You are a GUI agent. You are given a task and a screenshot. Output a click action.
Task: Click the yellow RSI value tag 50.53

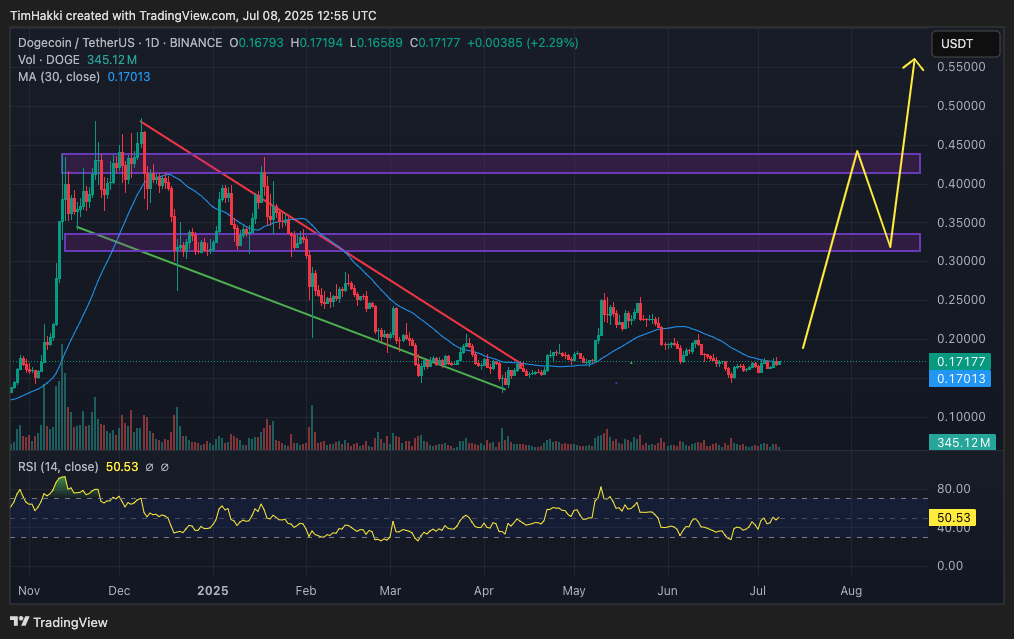click(x=964, y=517)
